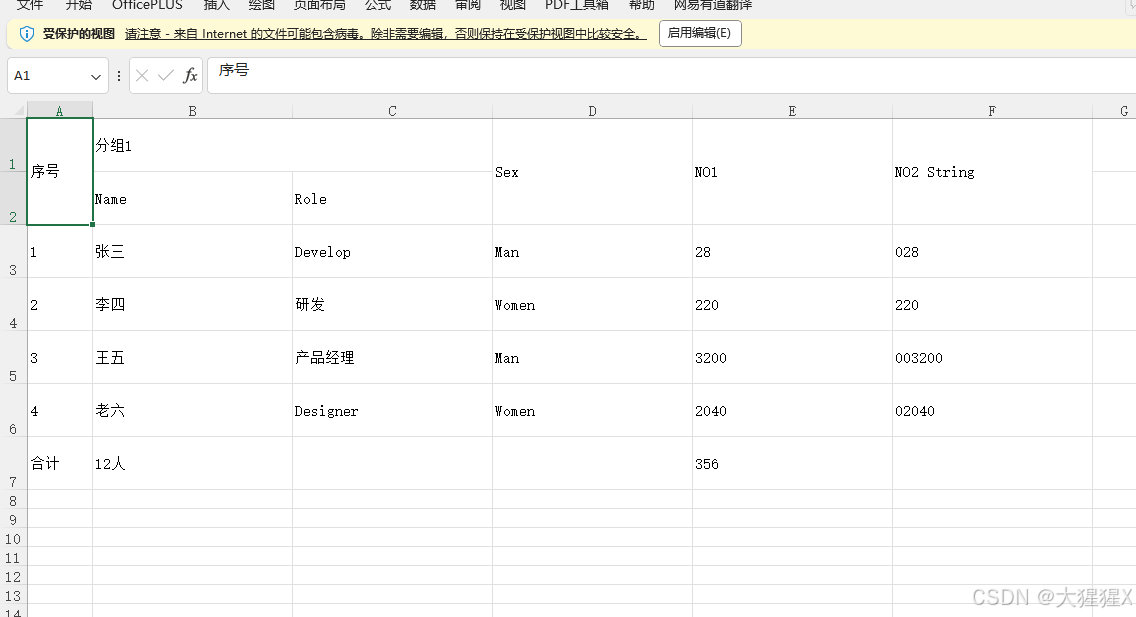Image resolution: width=1136 pixels, height=617 pixels.
Task: Select row 3 header
Action: (13, 251)
